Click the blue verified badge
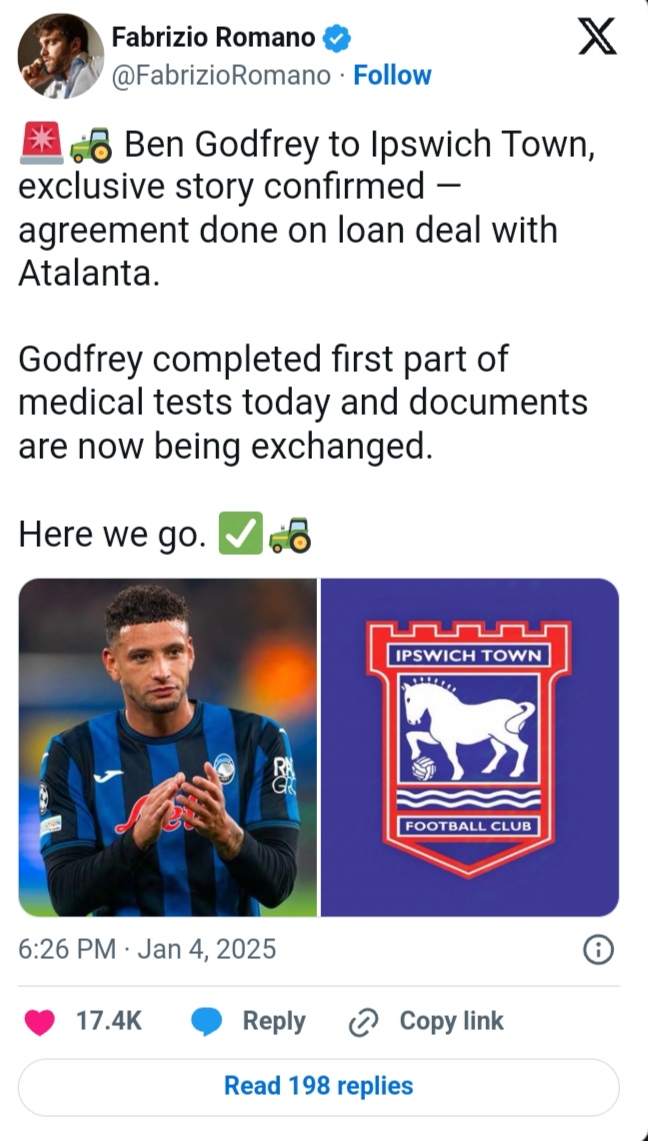648x1141 pixels. click(x=338, y=40)
